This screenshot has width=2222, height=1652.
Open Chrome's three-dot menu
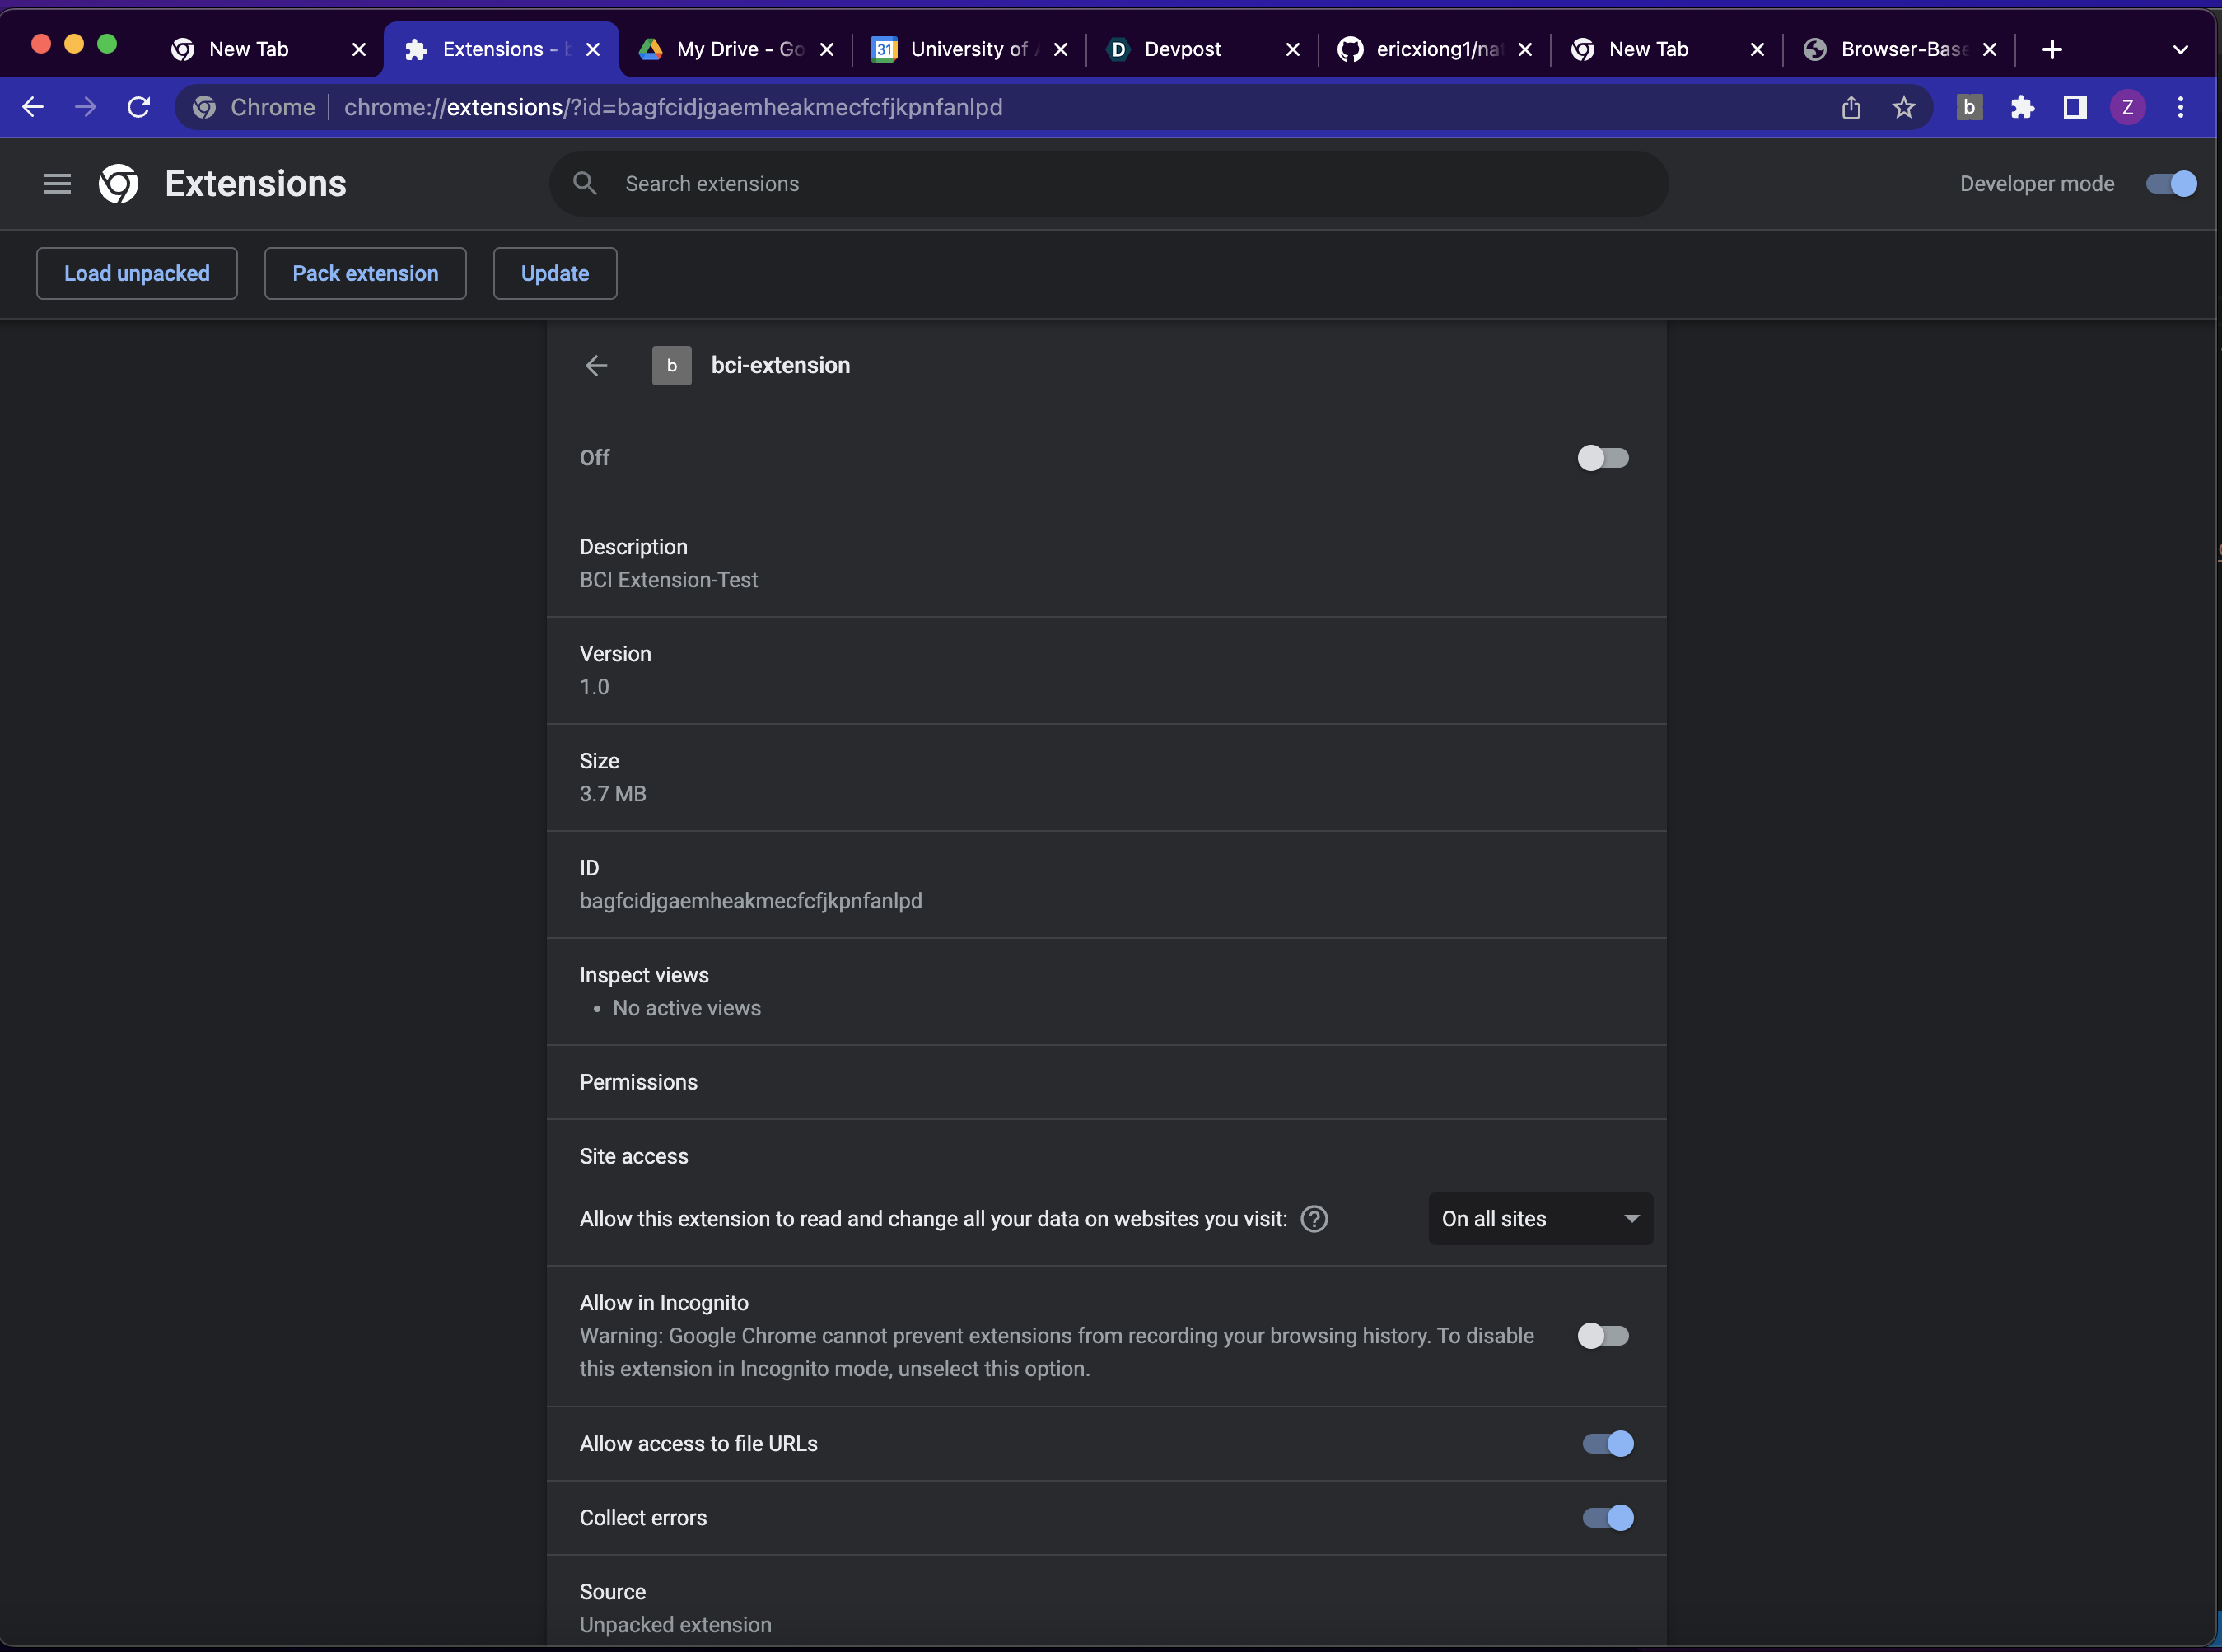coord(2181,107)
